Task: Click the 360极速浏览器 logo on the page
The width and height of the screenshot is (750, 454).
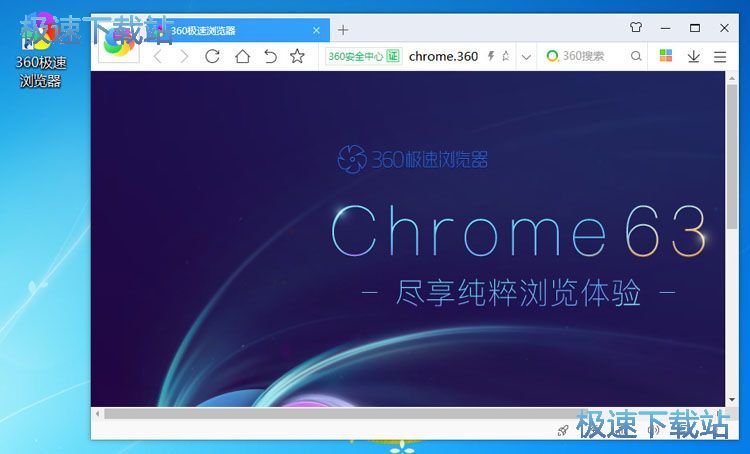Action: [x=413, y=159]
